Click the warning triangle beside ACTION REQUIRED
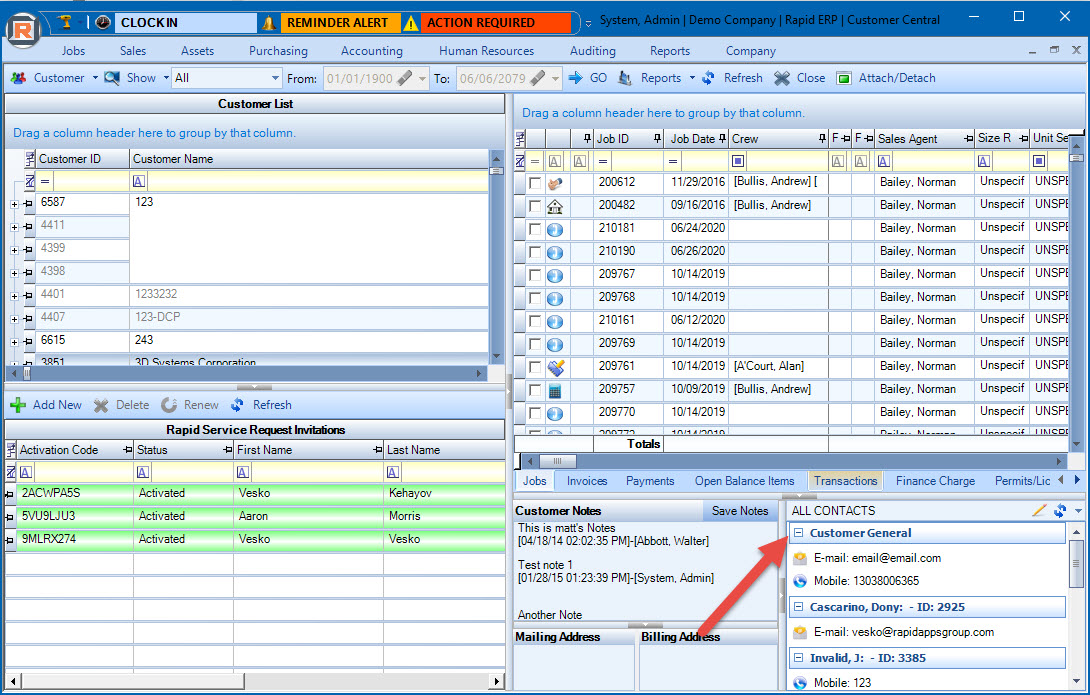The height and width of the screenshot is (695, 1090). coord(412,24)
